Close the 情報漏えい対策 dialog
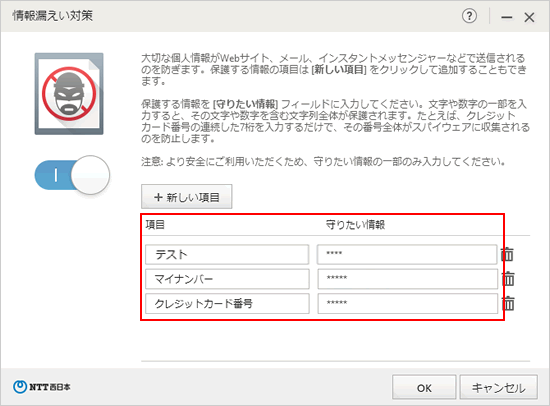Image resolution: width=550 pixels, height=406 pixels. 529,17
